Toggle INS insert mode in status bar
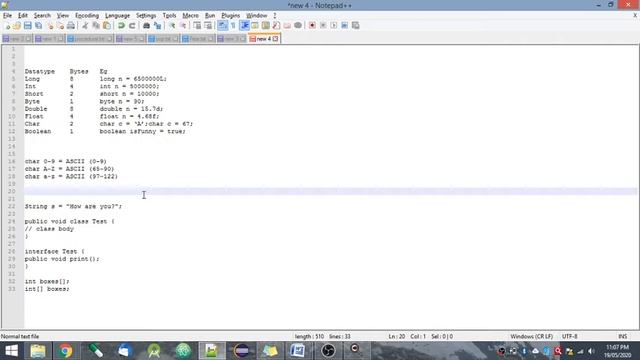The height and width of the screenshot is (360, 640). (622, 337)
